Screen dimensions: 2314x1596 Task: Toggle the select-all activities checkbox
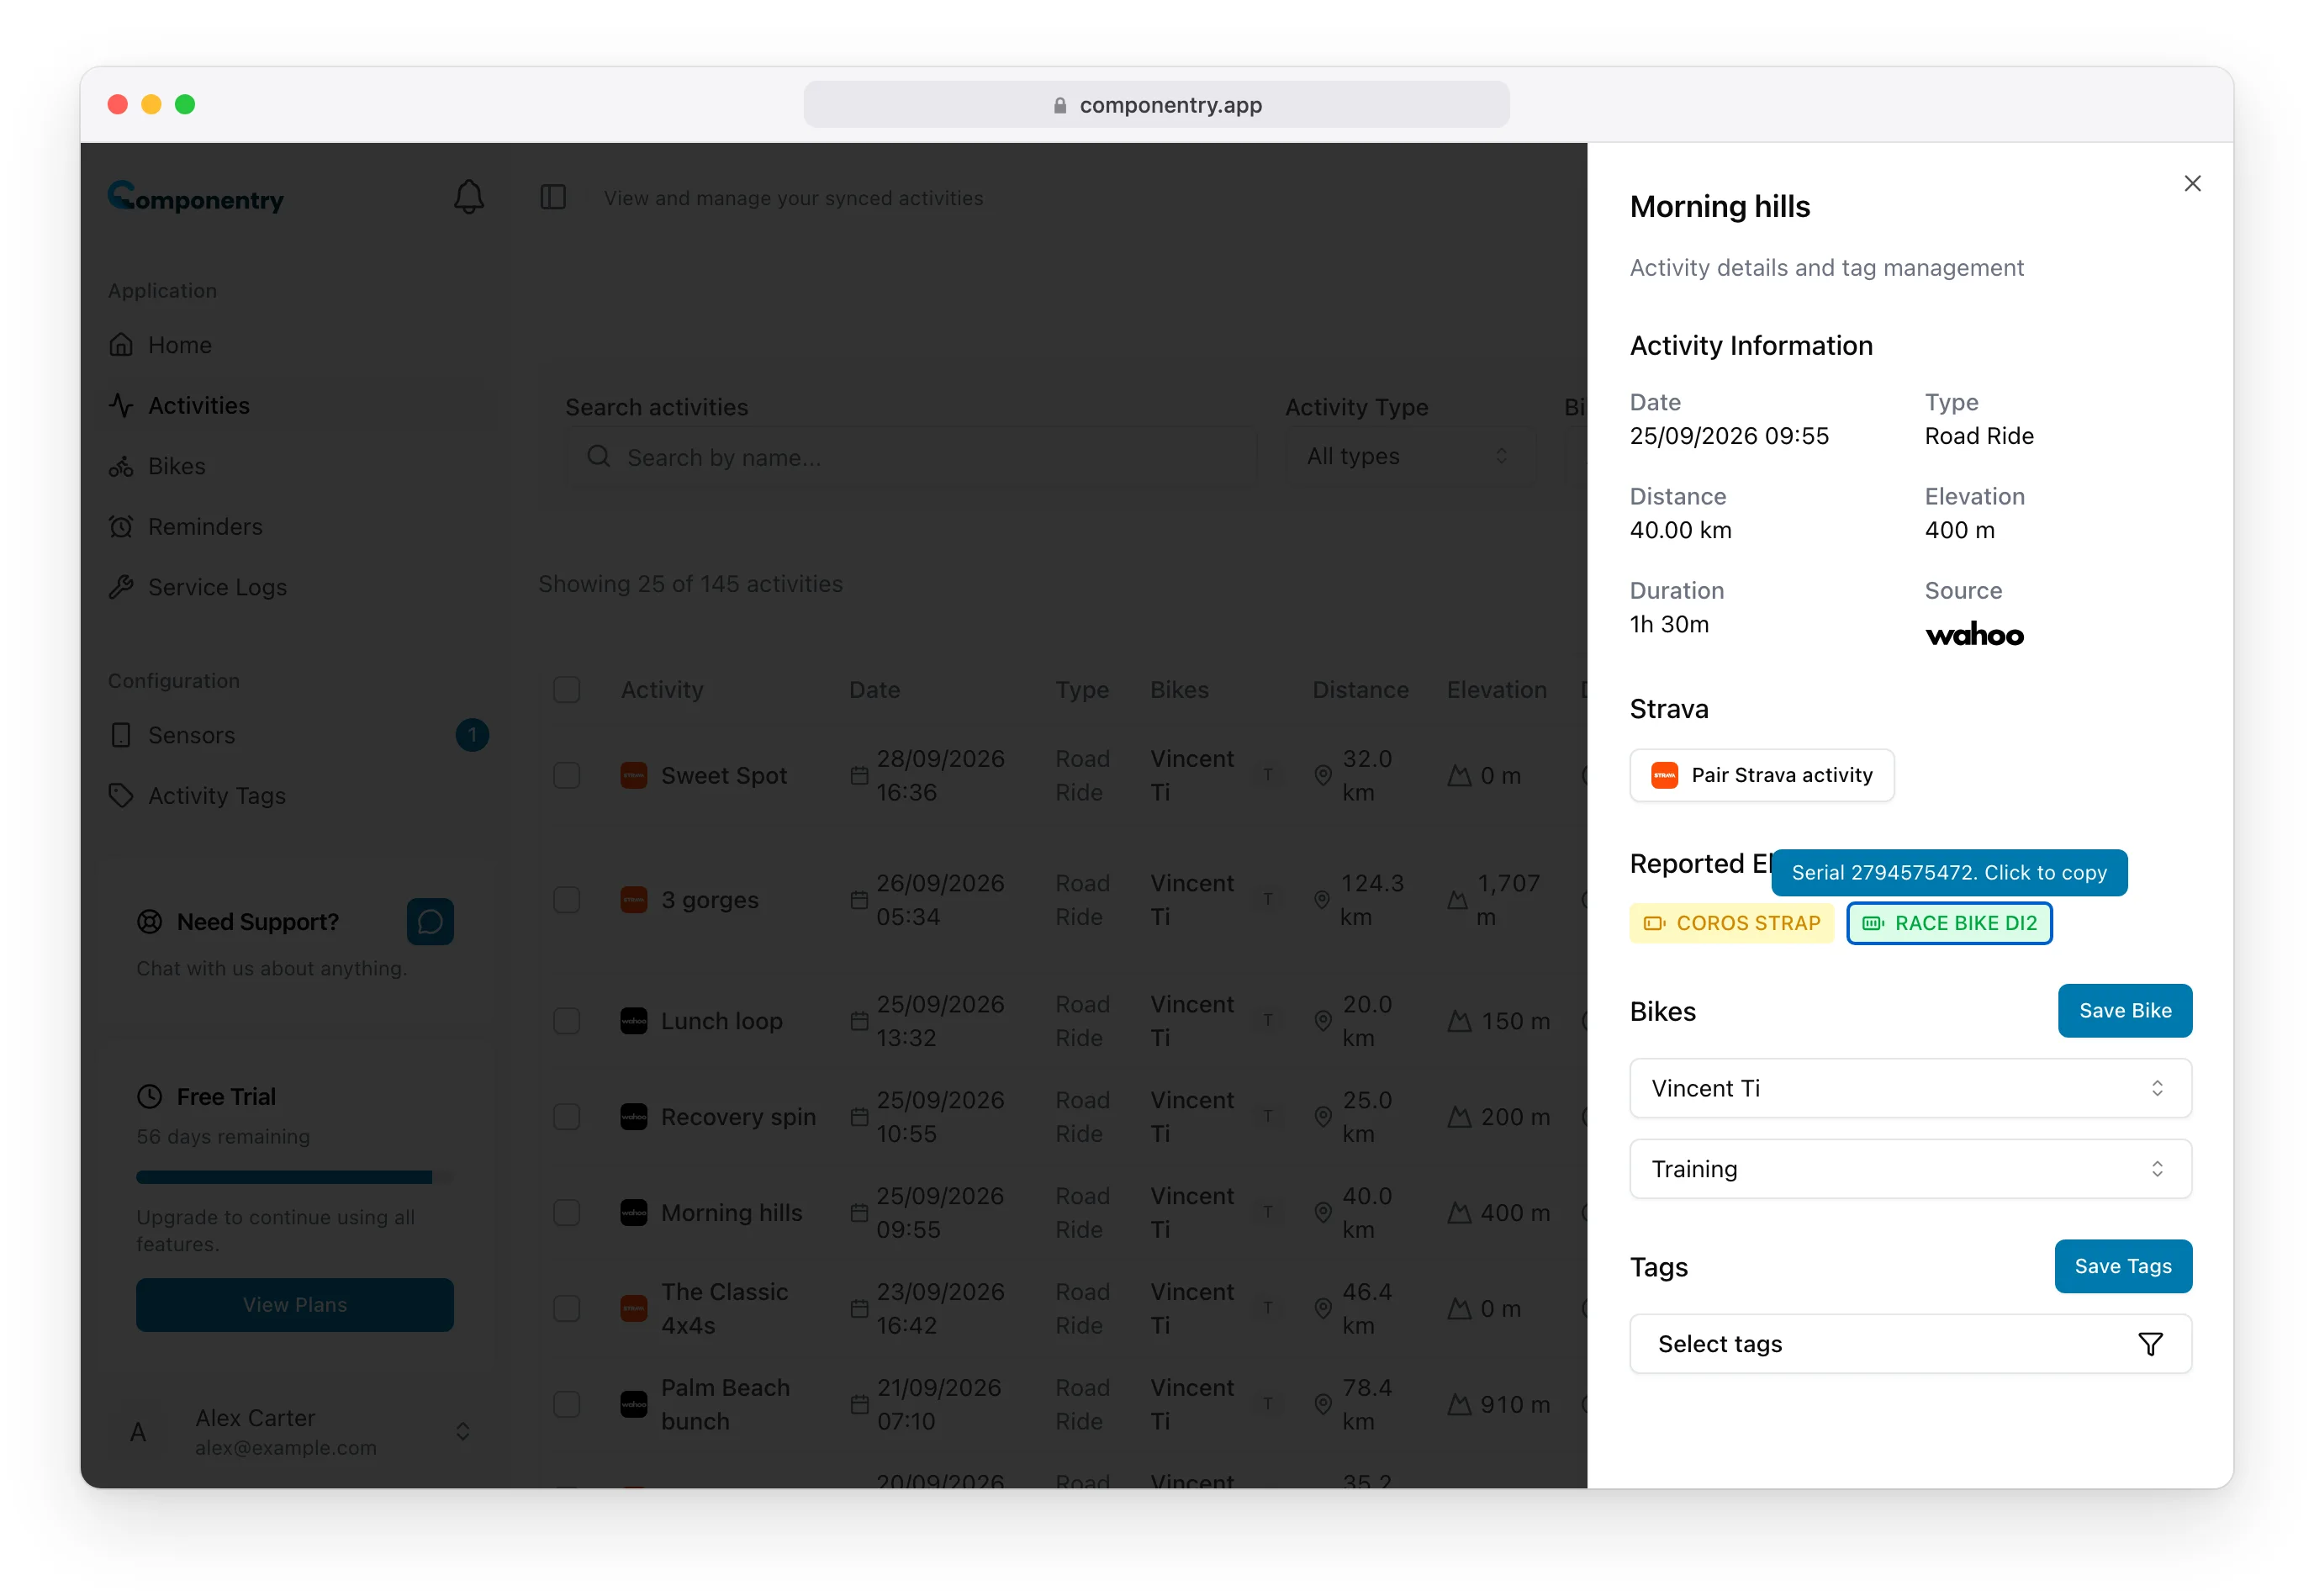point(567,690)
